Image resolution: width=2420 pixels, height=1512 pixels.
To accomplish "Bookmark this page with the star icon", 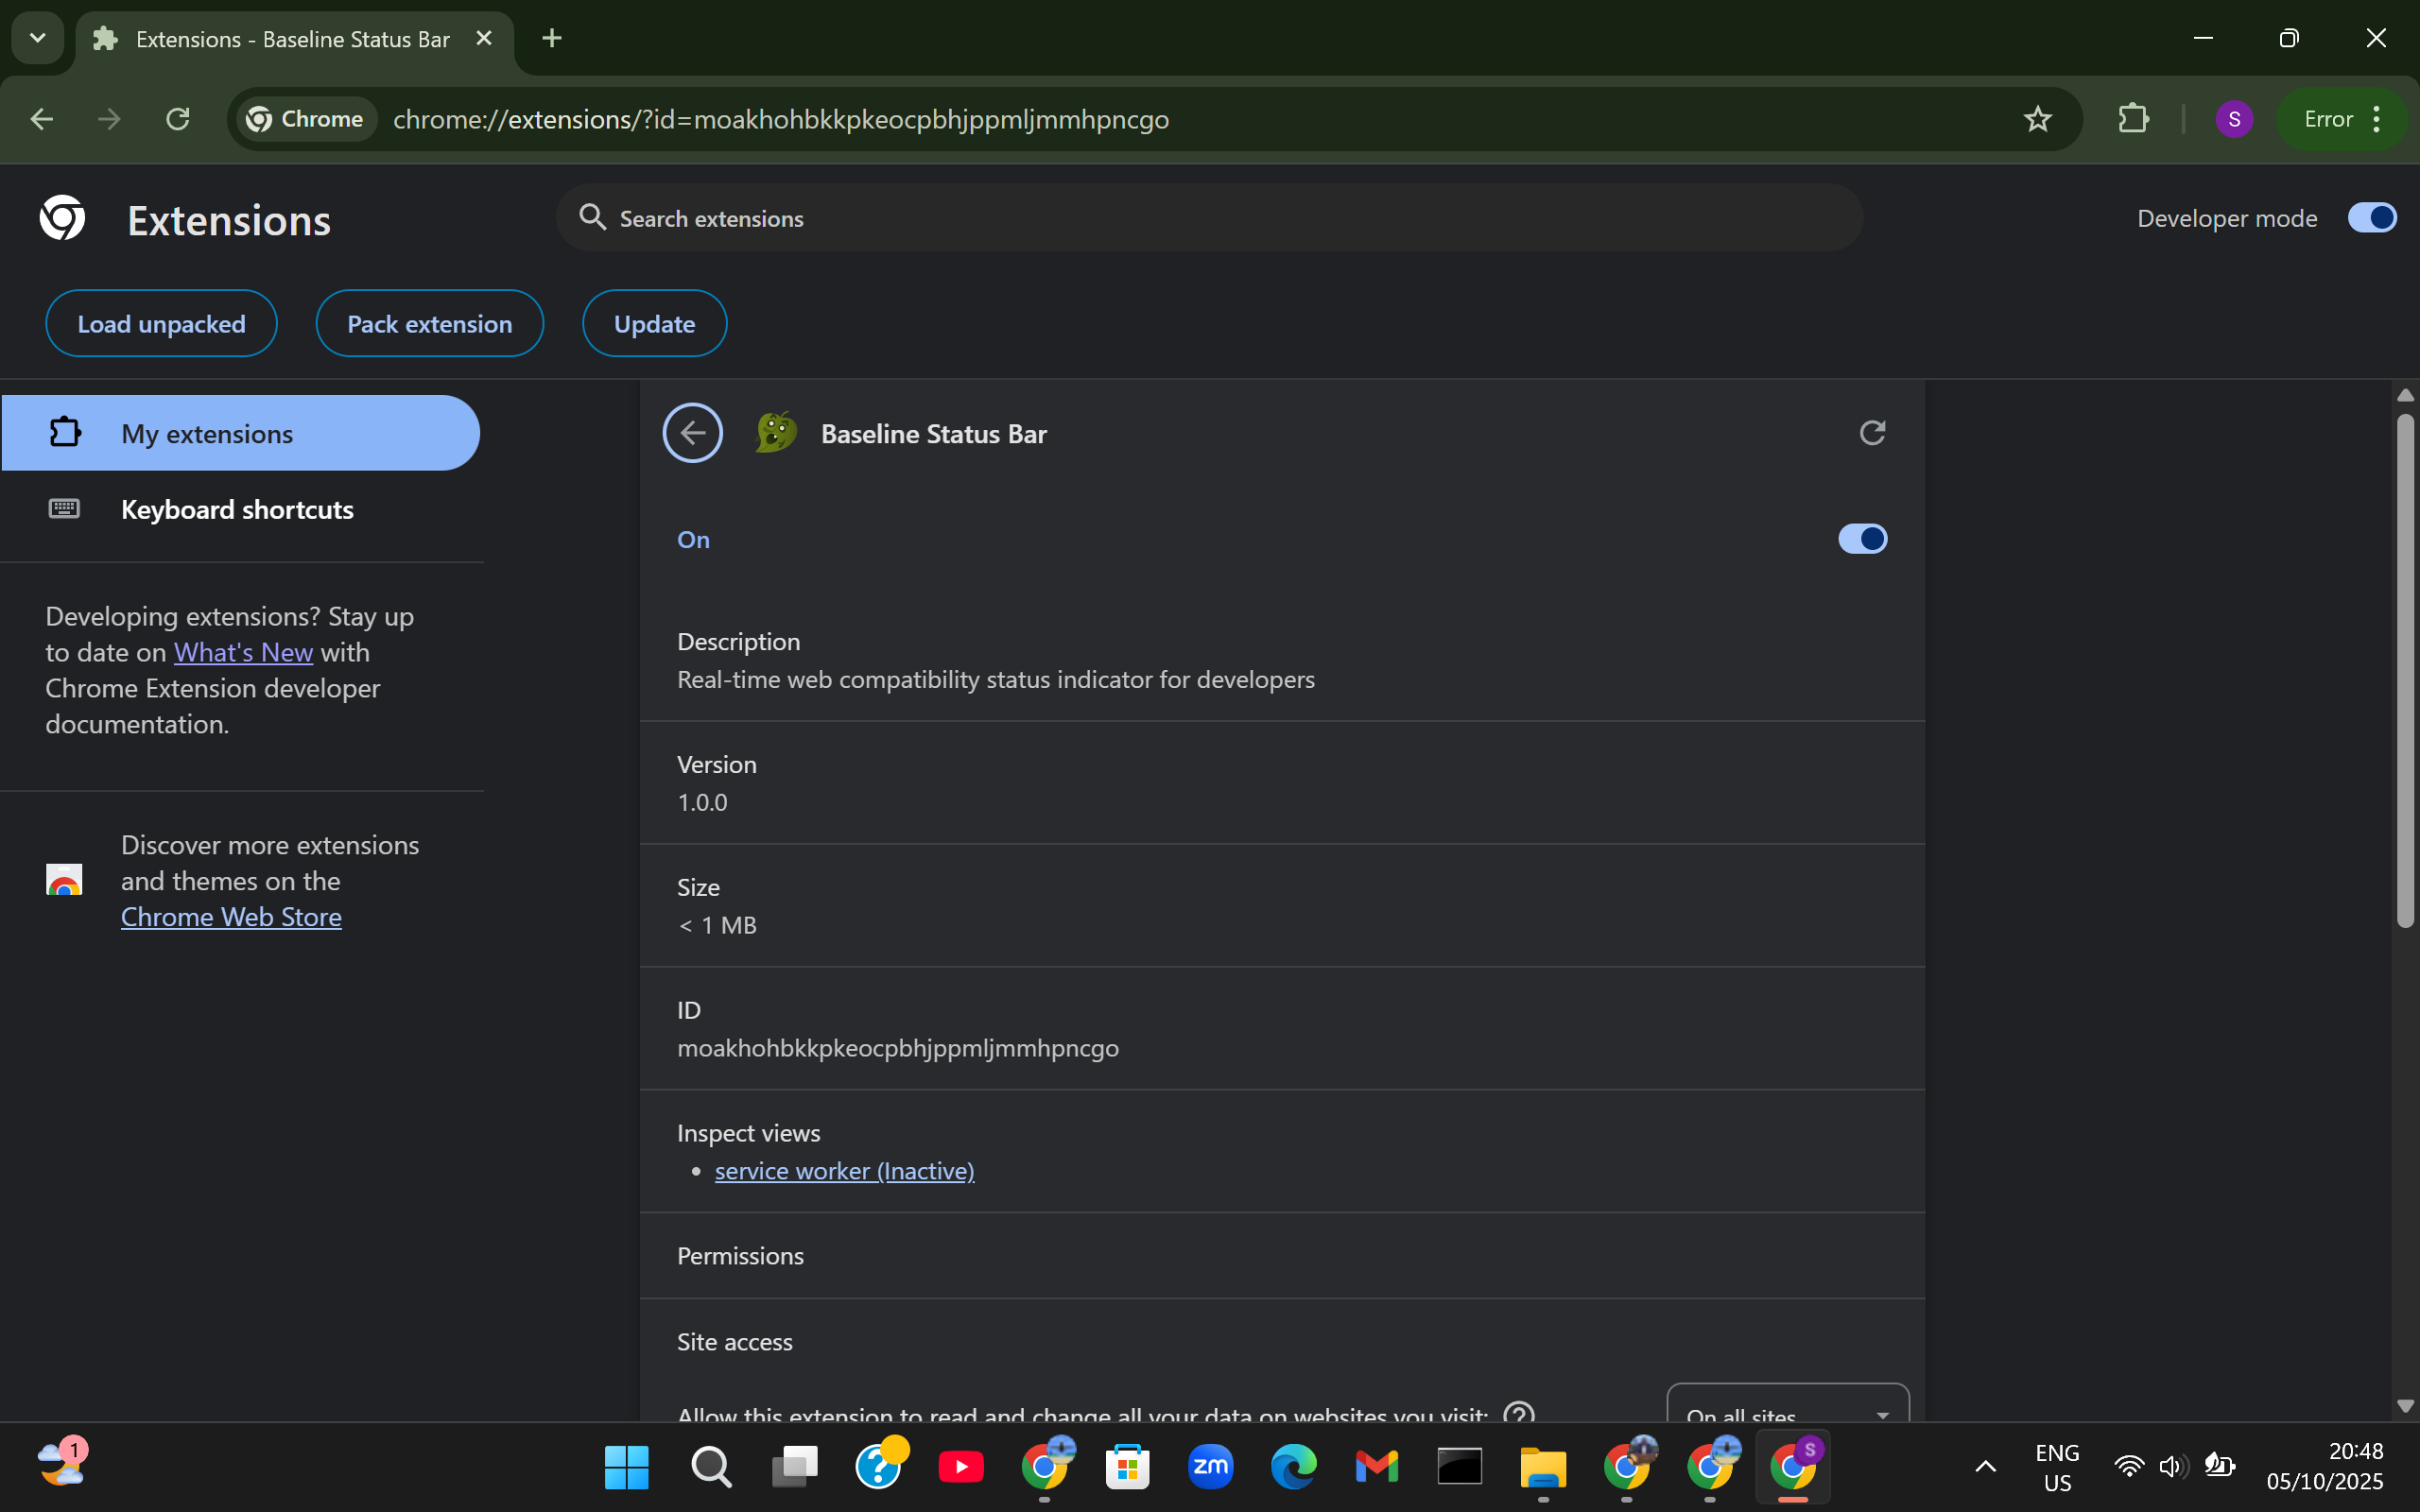I will click(2037, 119).
